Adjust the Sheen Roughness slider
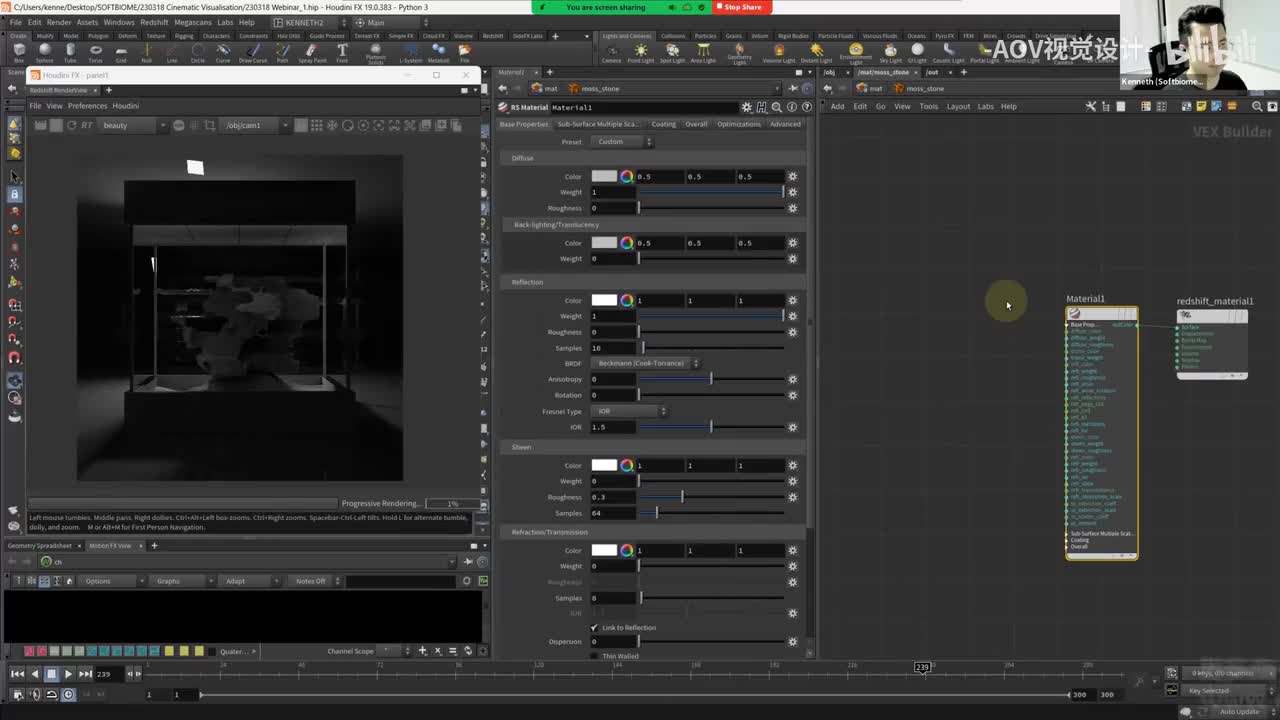The width and height of the screenshot is (1280, 720). (711, 497)
